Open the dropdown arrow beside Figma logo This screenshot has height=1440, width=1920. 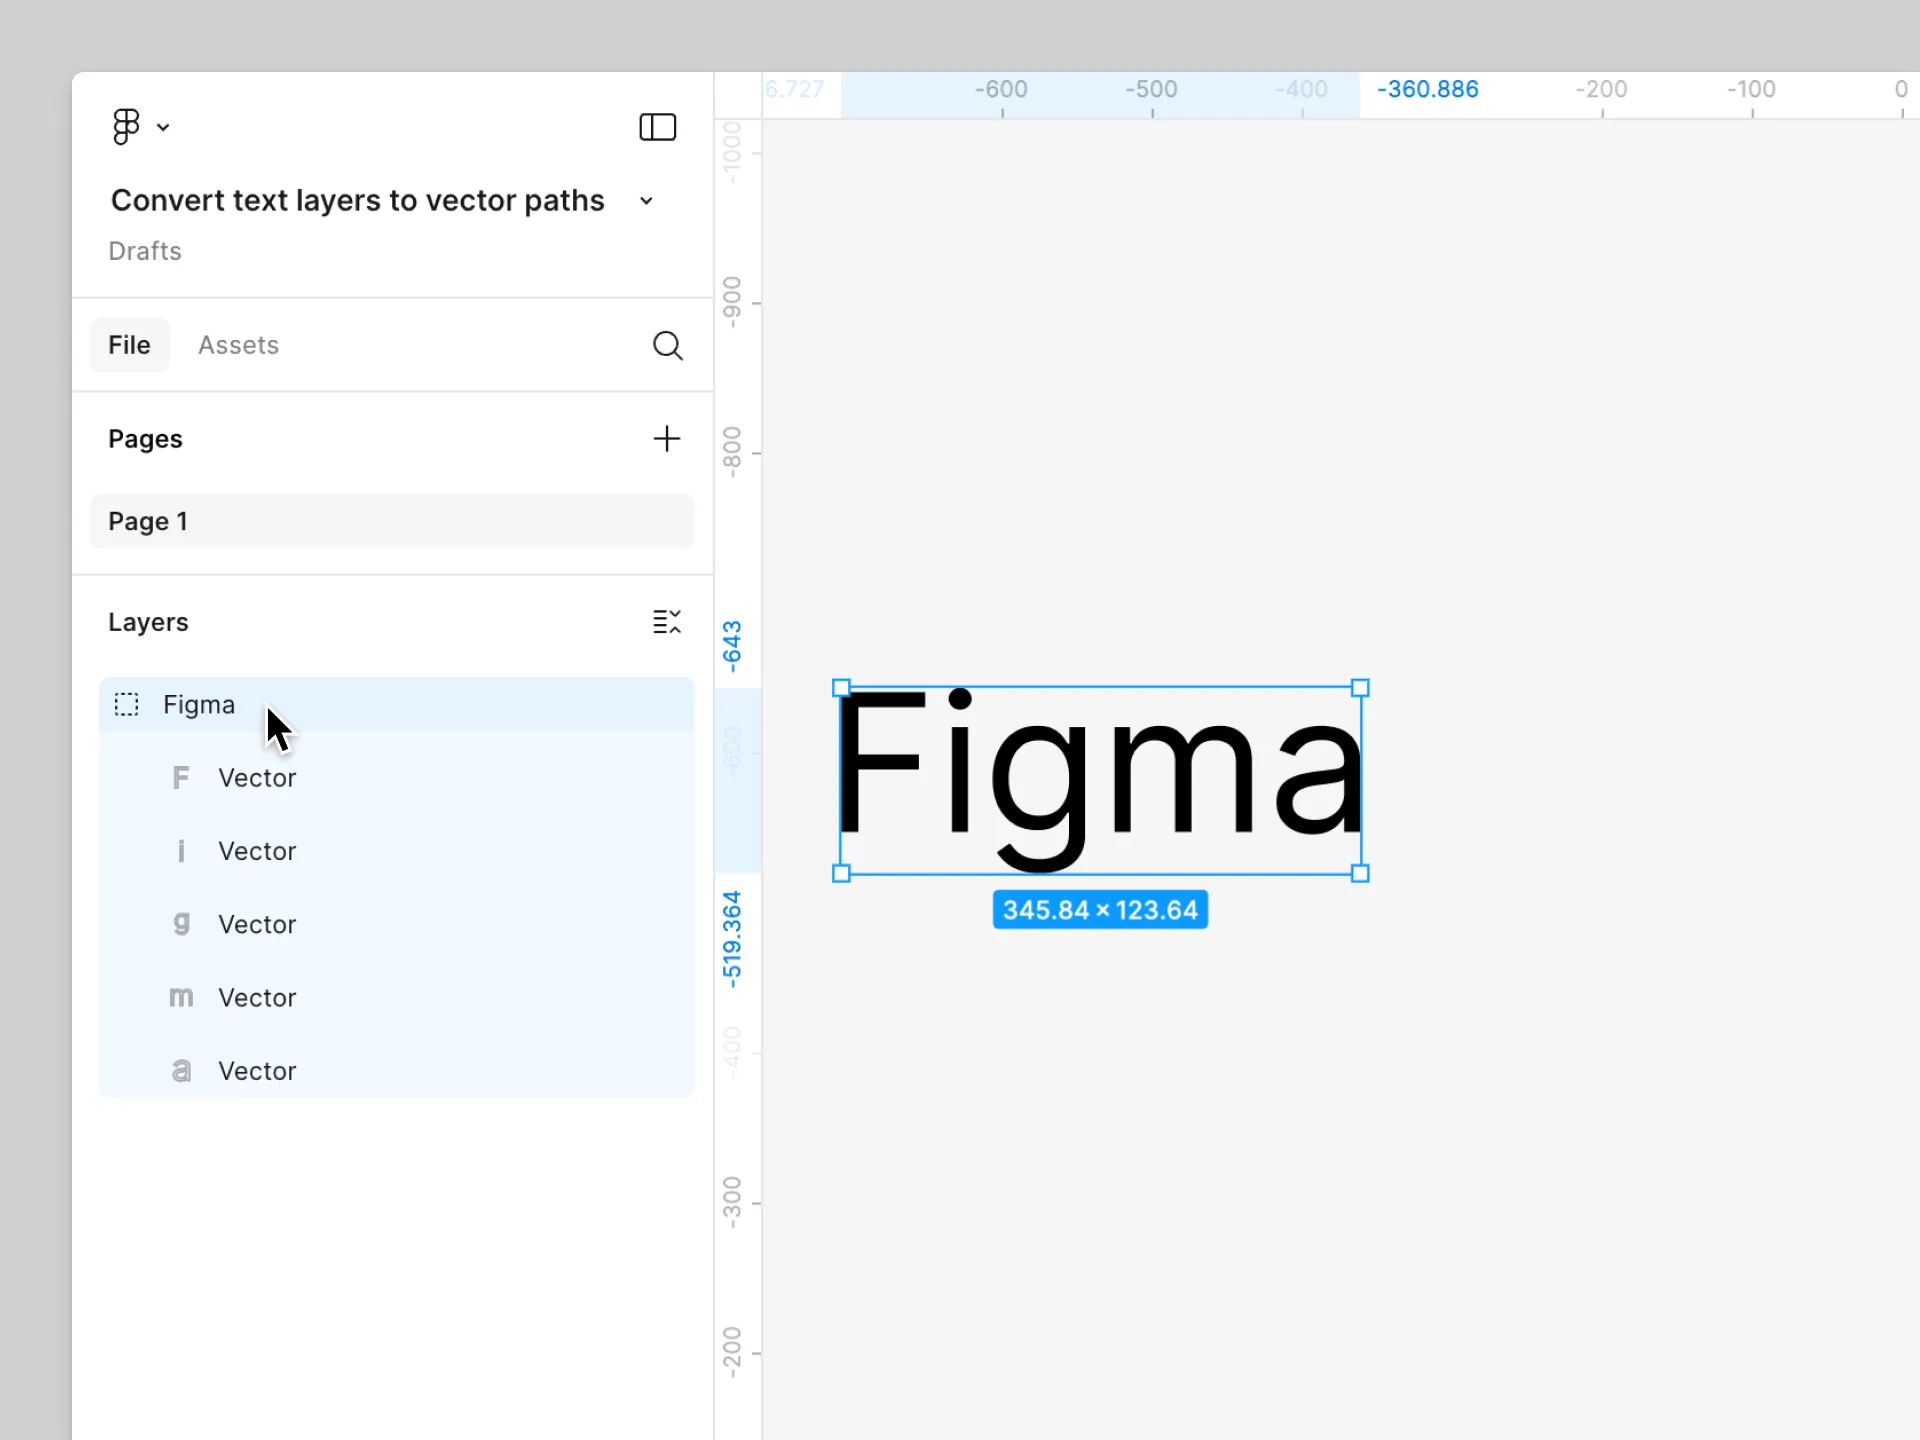pos(163,128)
